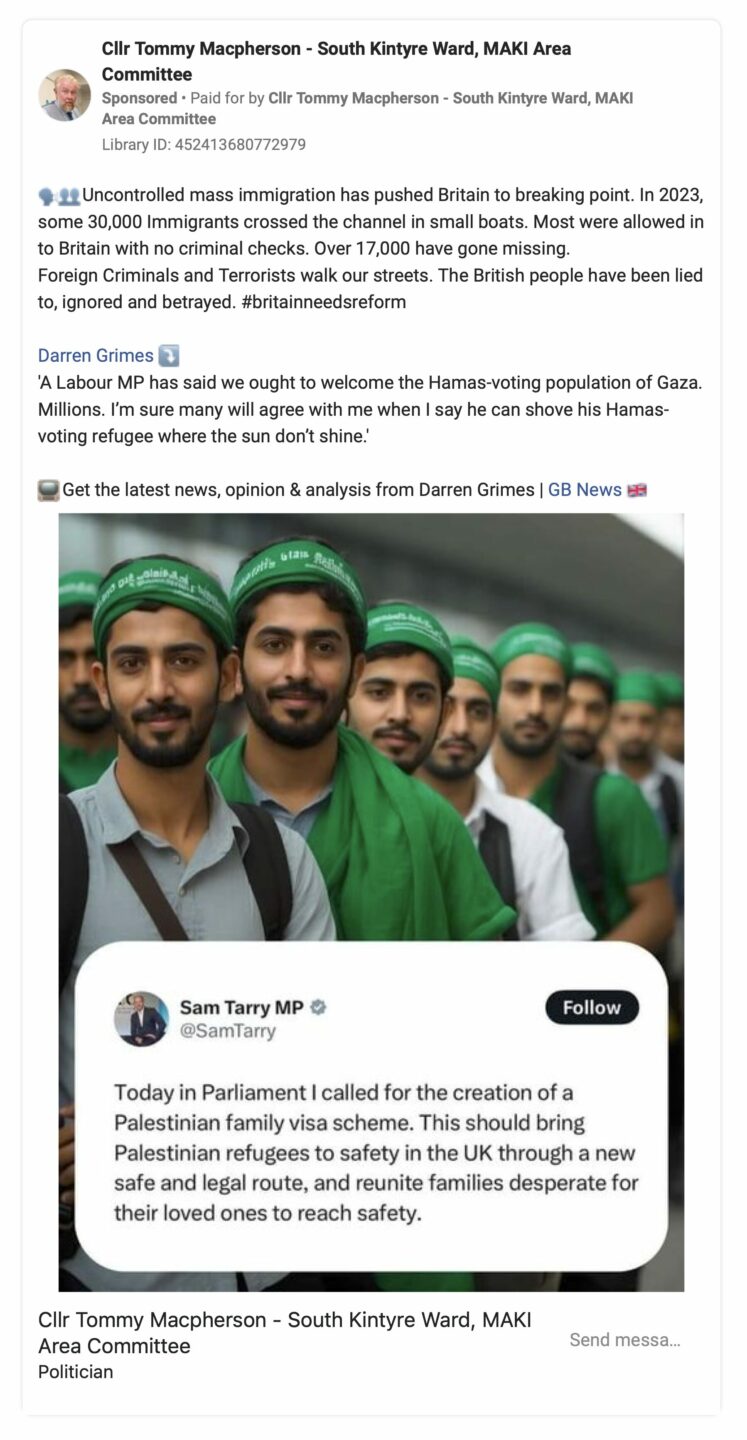Click the Follow button on Sam Tarry's tweet

(x=592, y=1008)
